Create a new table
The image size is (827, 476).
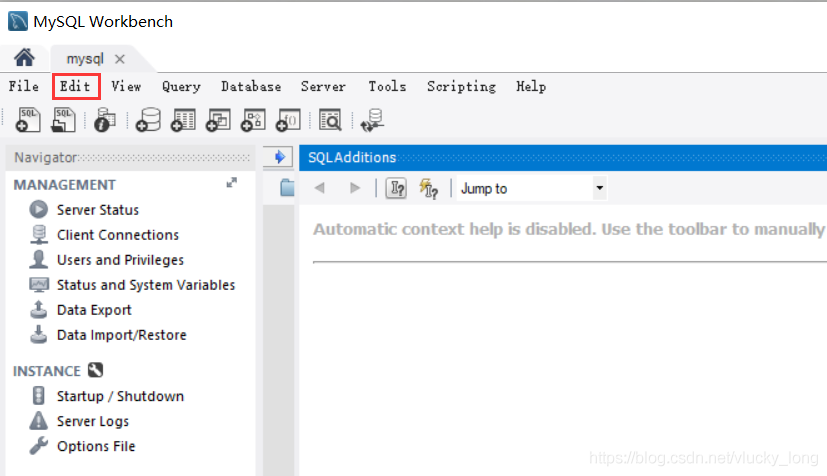click(x=183, y=120)
